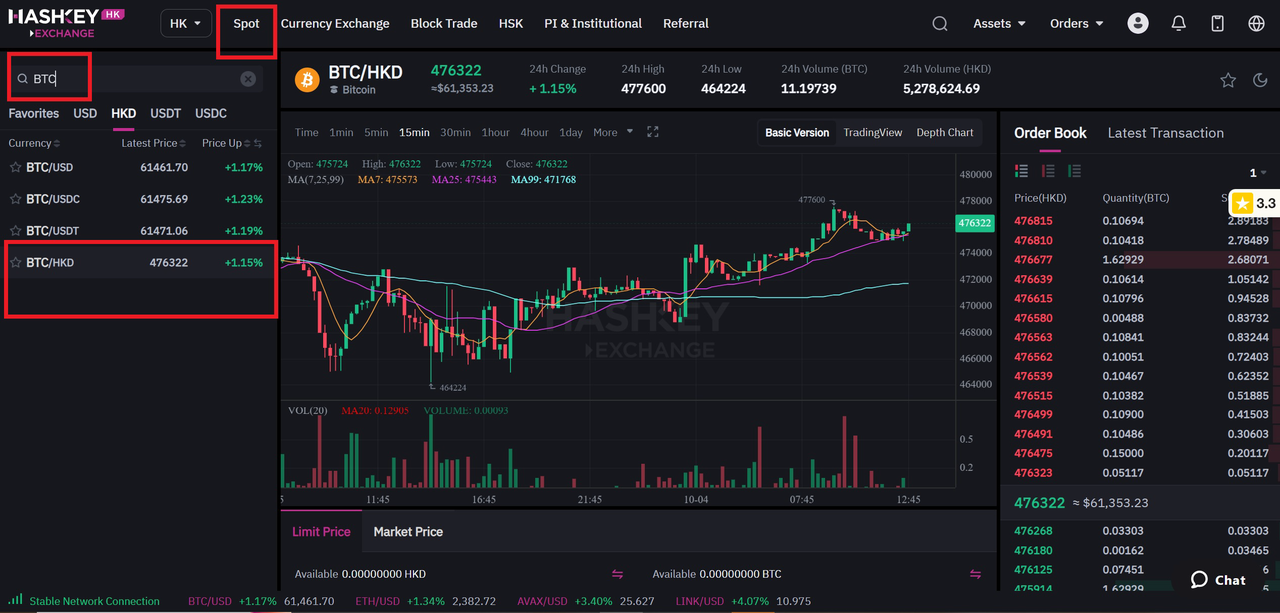Select the Market Price order tab
Image resolution: width=1280 pixels, height=613 pixels.
[408, 531]
